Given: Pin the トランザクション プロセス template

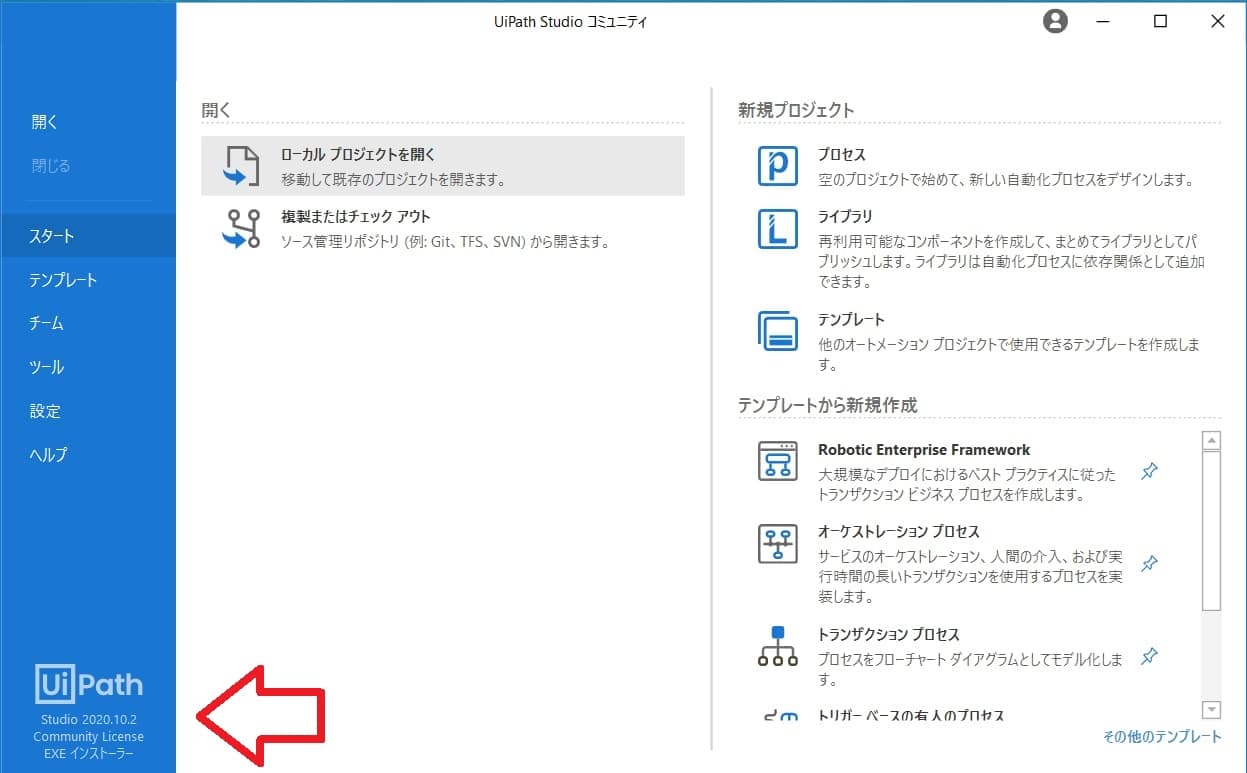Looking at the screenshot, I should (x=1150, y=656).
